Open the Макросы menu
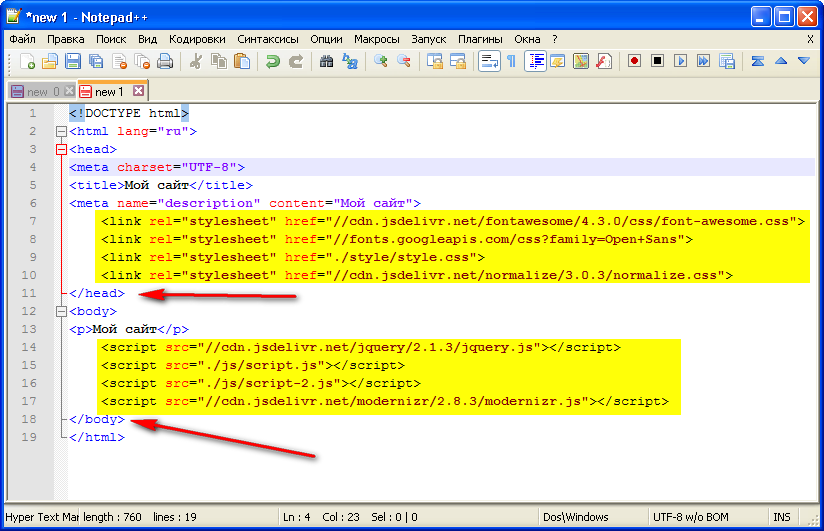Image resolution: width=824 pixels, height=531 pixels. click(377, 39)
